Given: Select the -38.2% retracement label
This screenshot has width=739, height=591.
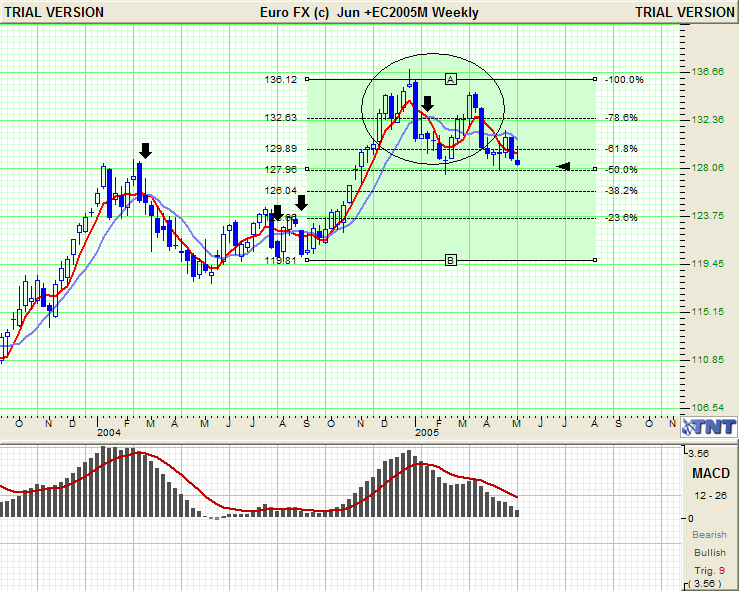Looking at the screenshot, I should point(621,191).
